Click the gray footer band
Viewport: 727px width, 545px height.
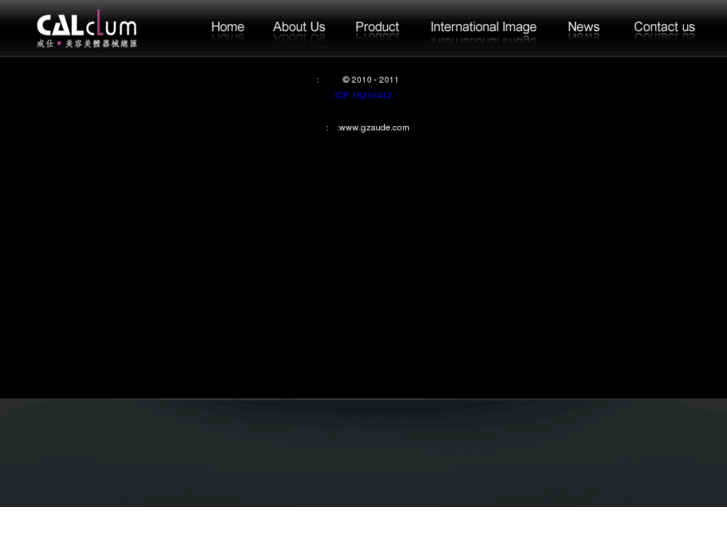[x=364, y=452]
